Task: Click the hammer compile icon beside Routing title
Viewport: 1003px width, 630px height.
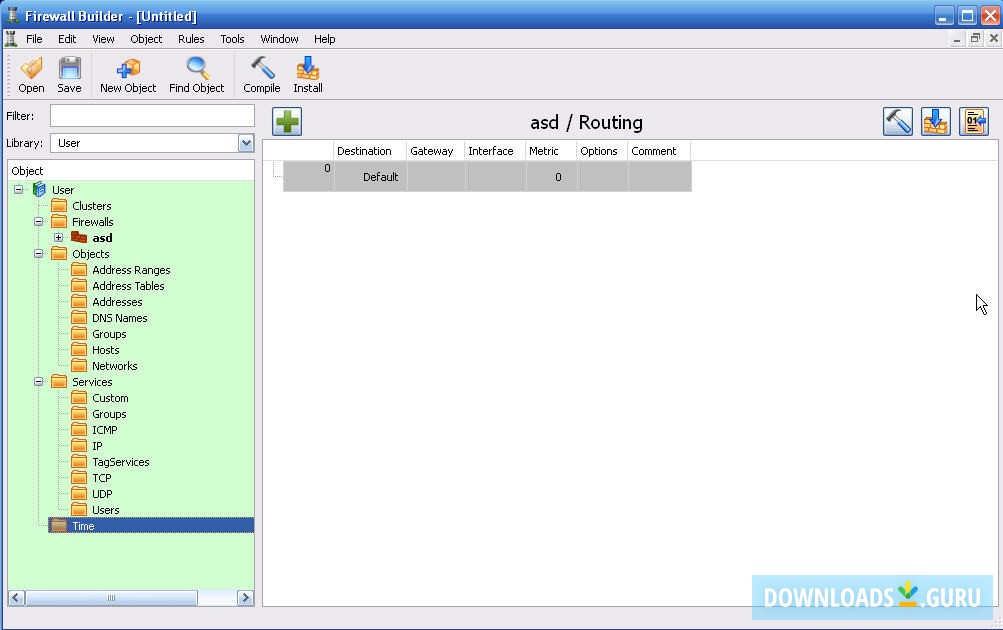Action: (x=898, y=122)
